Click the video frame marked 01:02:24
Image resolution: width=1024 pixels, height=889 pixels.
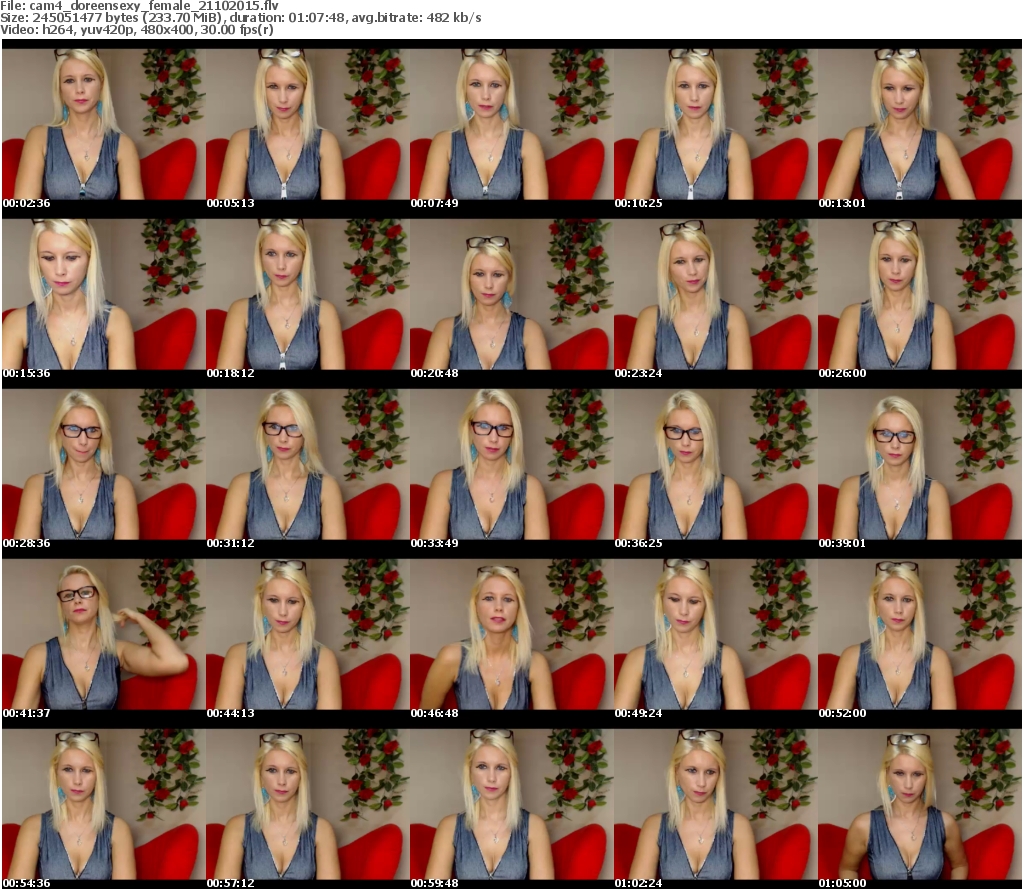[715, 805]
